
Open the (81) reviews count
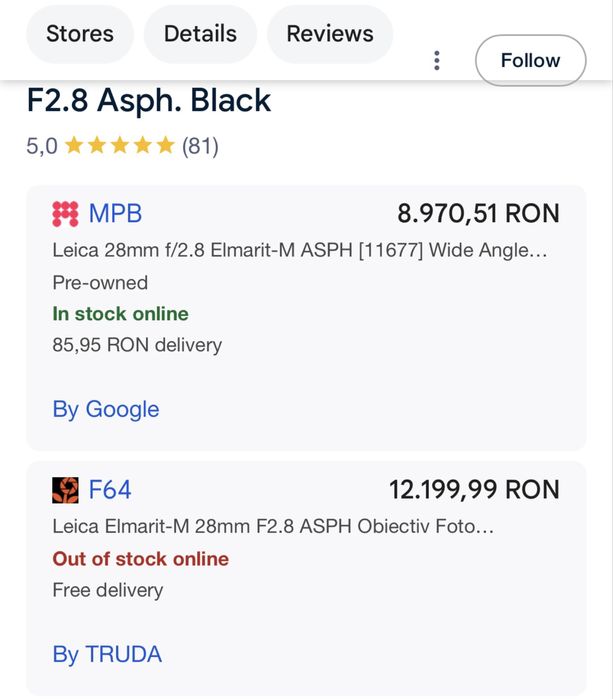[200, 146]
